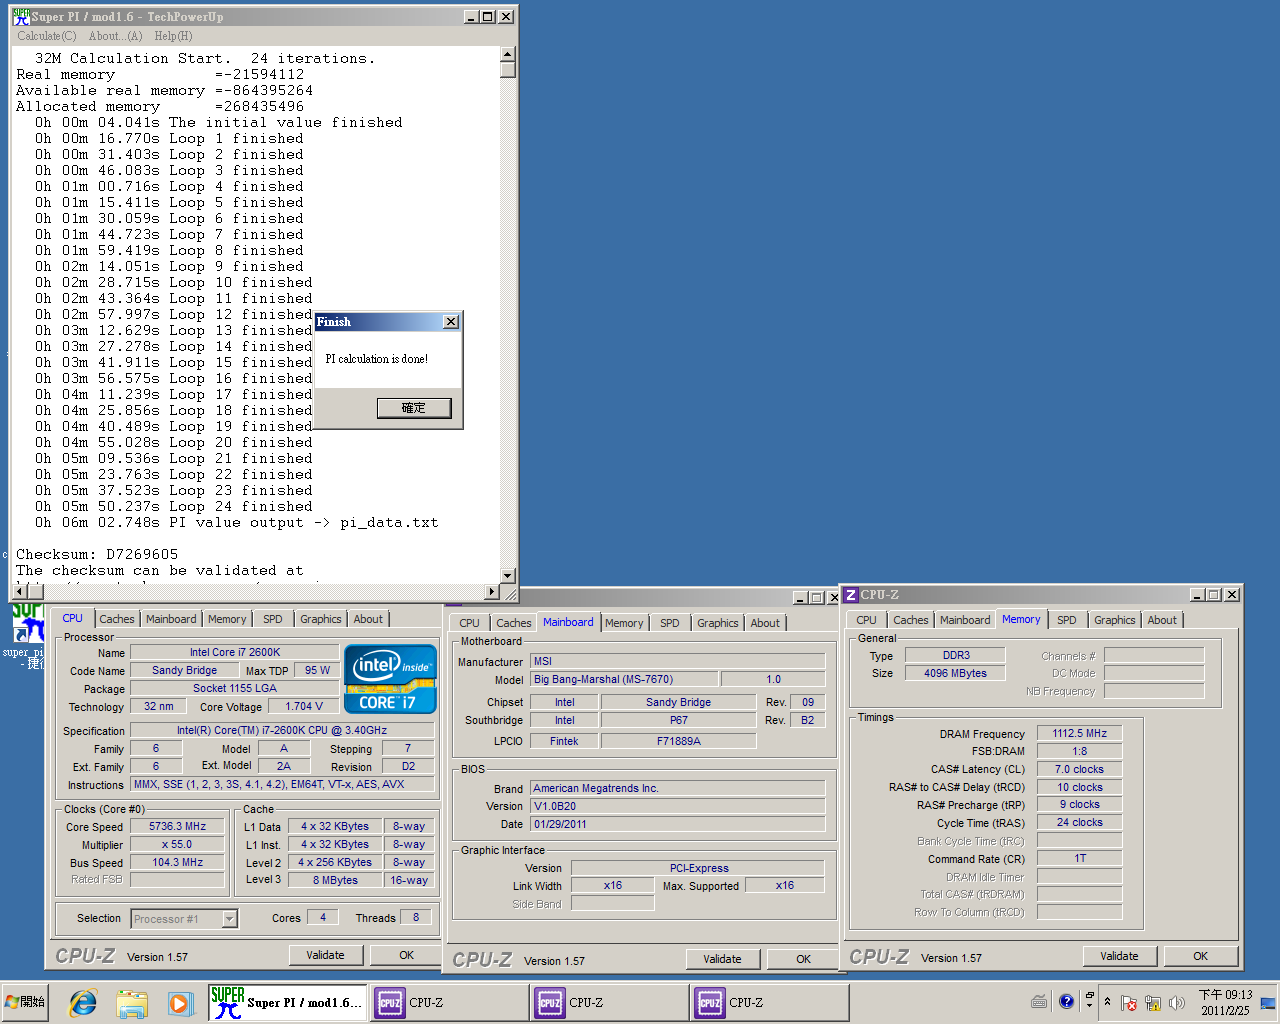Select CPU tab in right CPU-Z window
Image resolution: width=1280 pixels, height=1024 pixels.
[866, 620]
